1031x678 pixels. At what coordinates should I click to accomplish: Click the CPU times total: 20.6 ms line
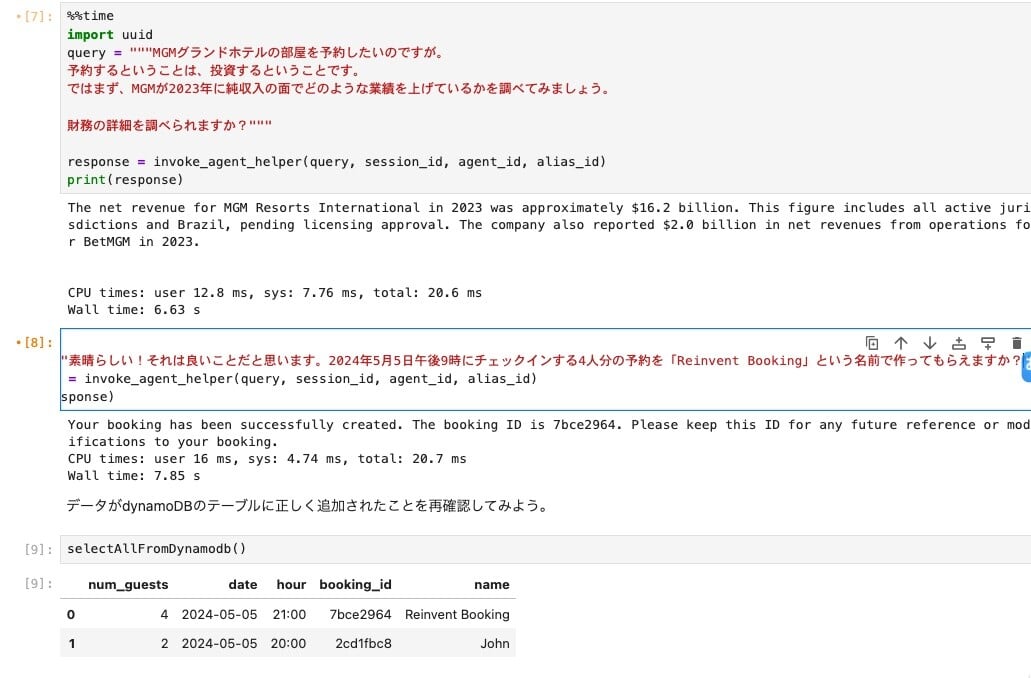click(x=275, y=293)
